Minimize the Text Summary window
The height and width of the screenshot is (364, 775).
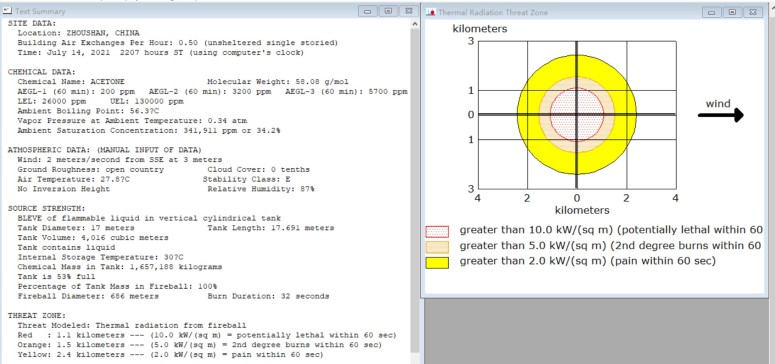(367, 11)
